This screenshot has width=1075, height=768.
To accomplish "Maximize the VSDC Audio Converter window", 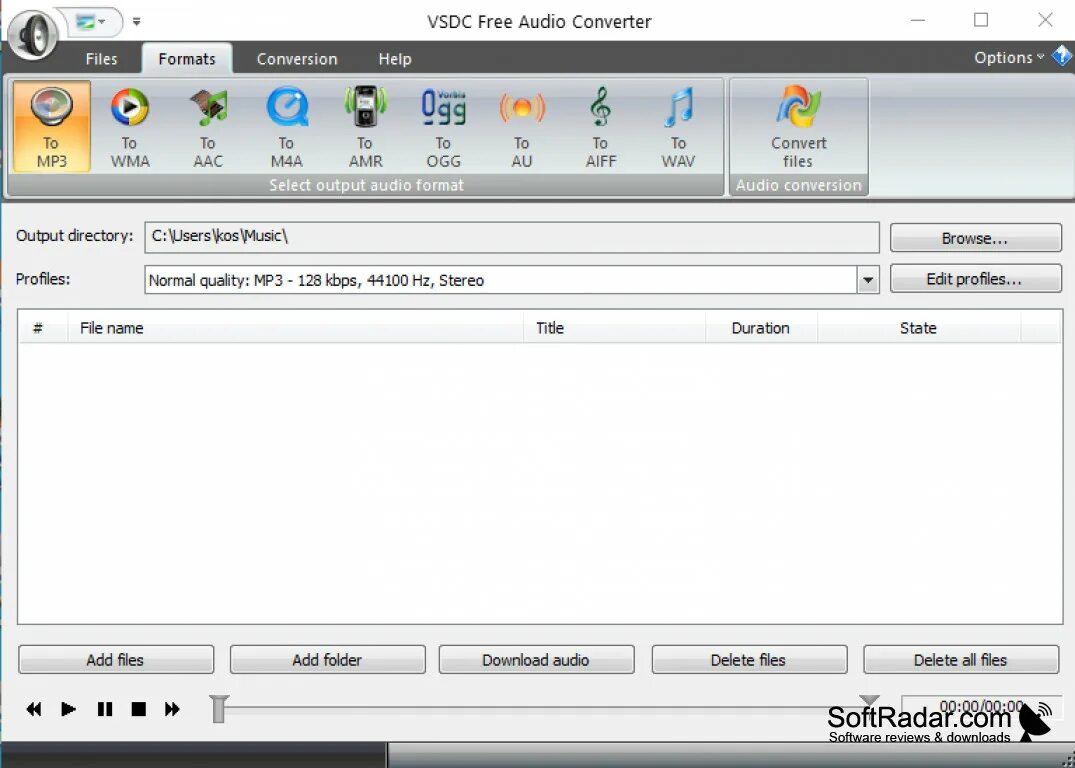I will [981, 21].
